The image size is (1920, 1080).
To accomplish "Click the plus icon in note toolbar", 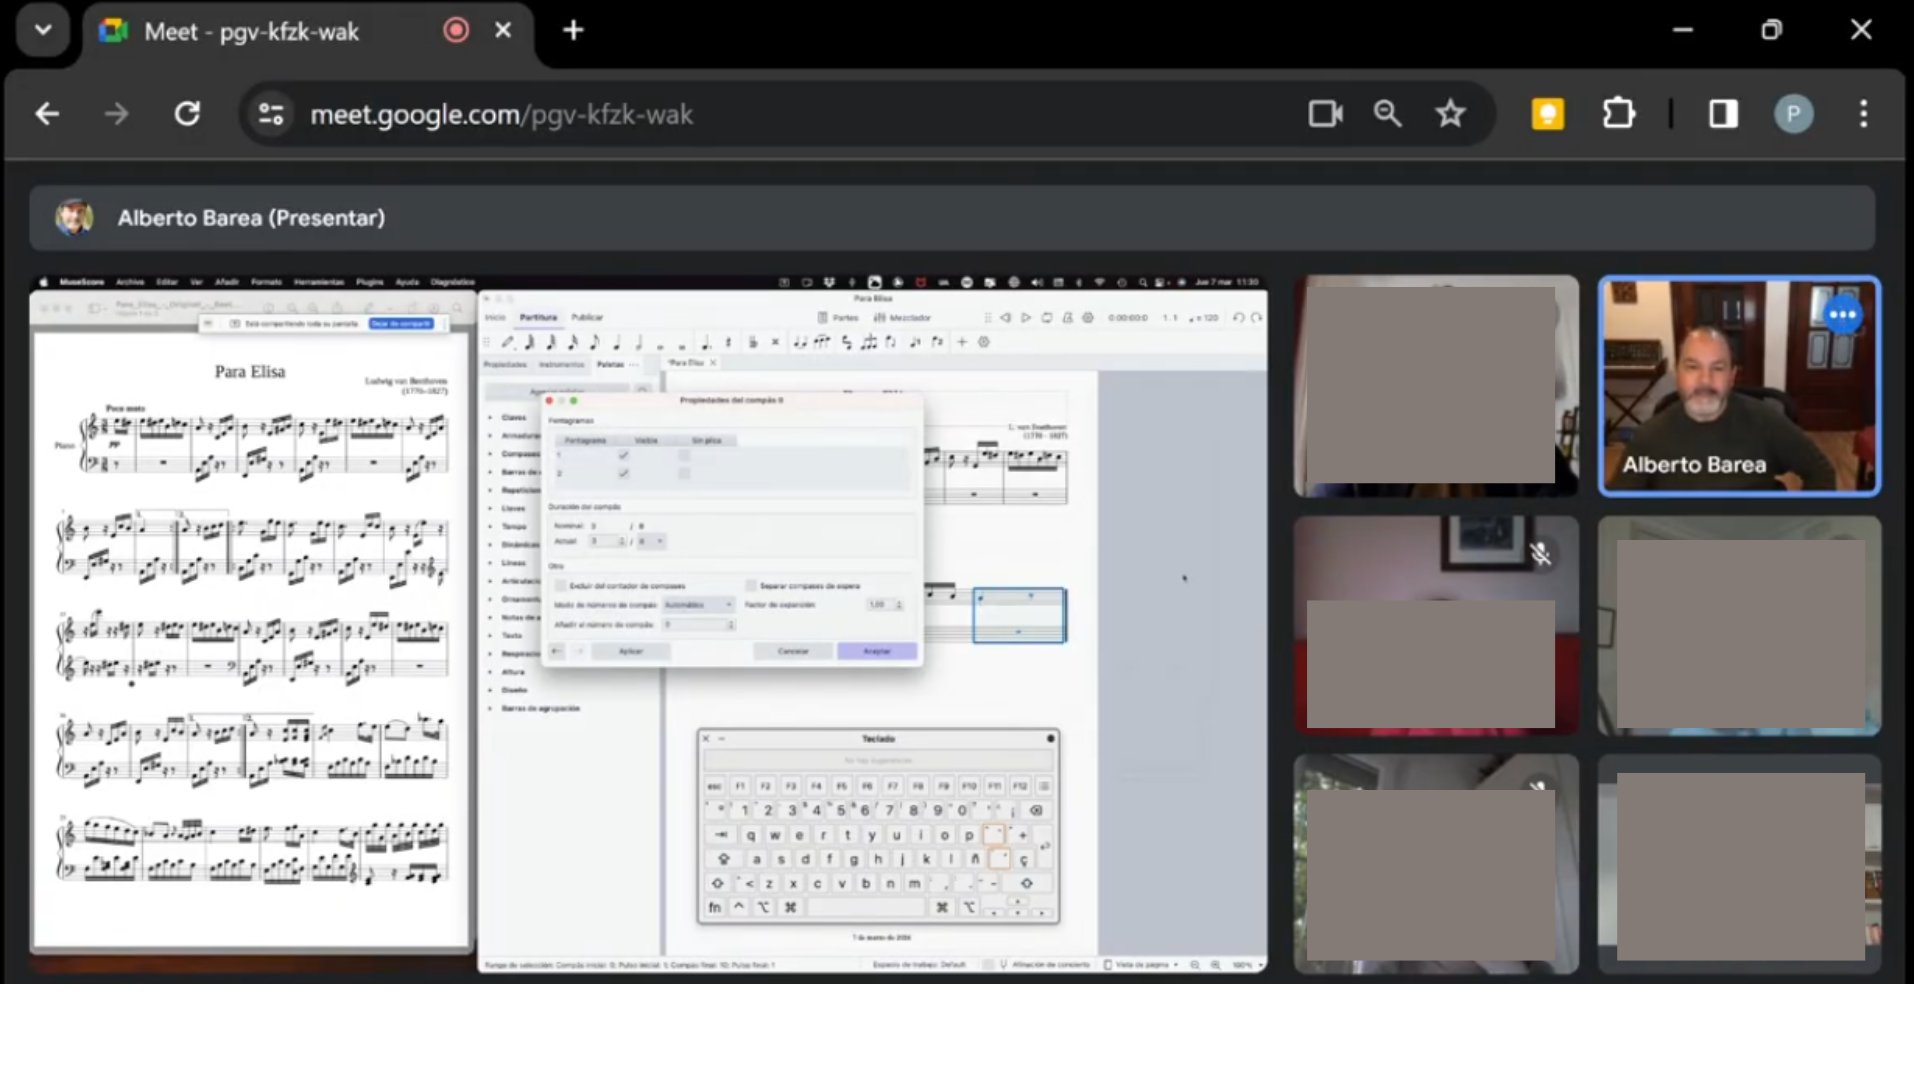I will tap(962, 343).
